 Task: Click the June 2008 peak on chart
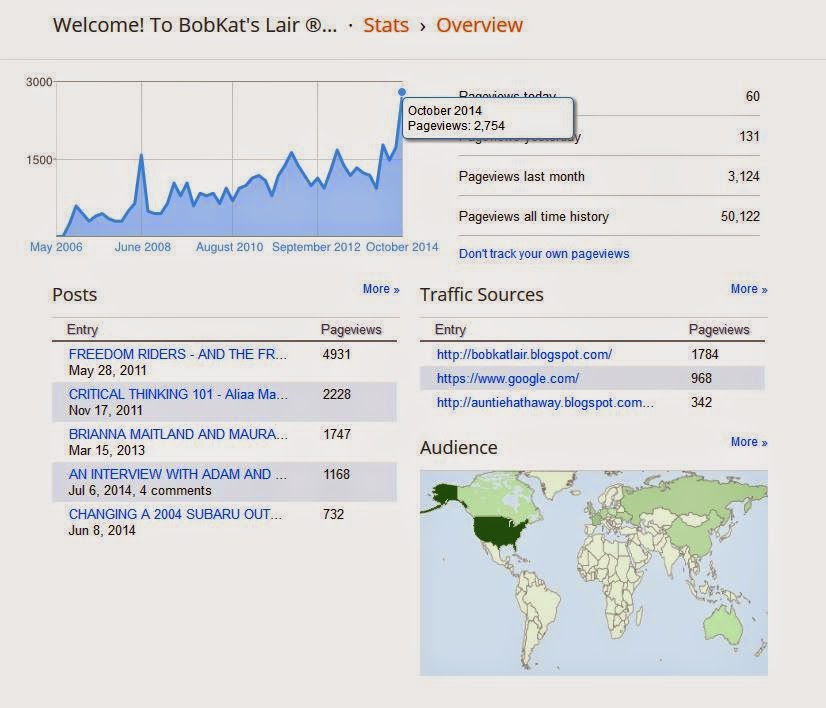[x=141, y=155]
